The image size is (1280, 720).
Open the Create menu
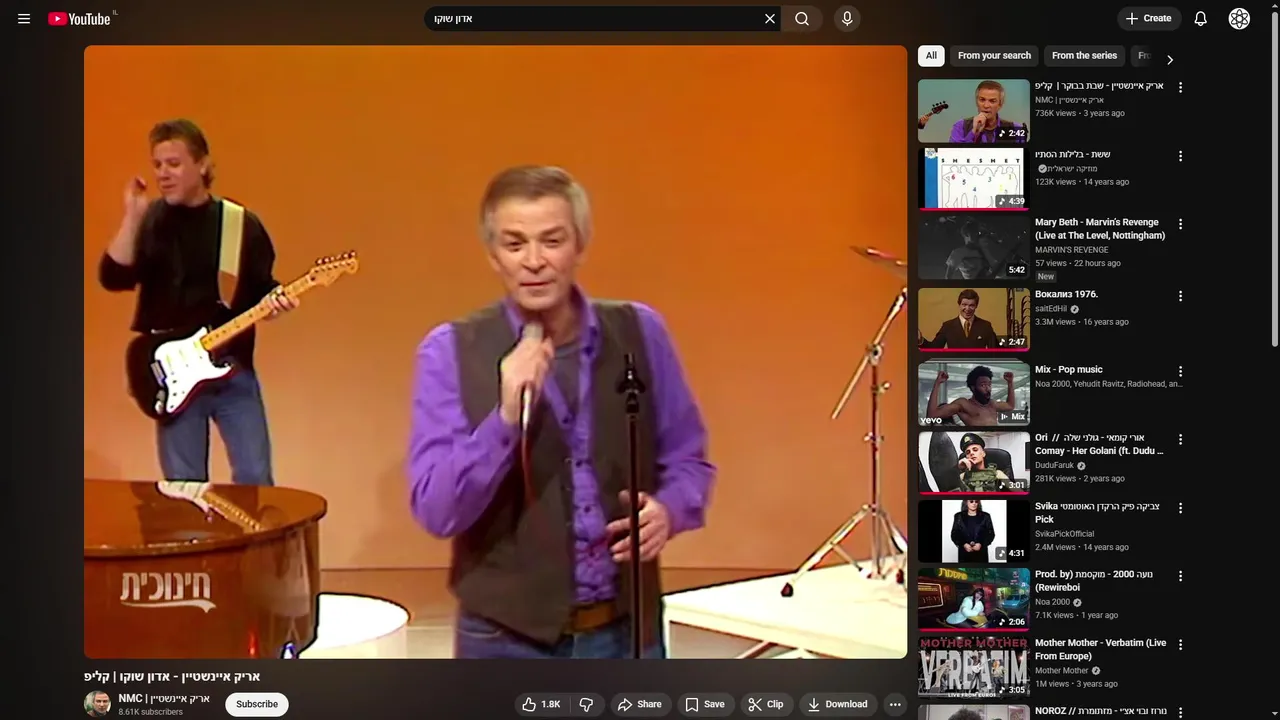coord(1149,19)
